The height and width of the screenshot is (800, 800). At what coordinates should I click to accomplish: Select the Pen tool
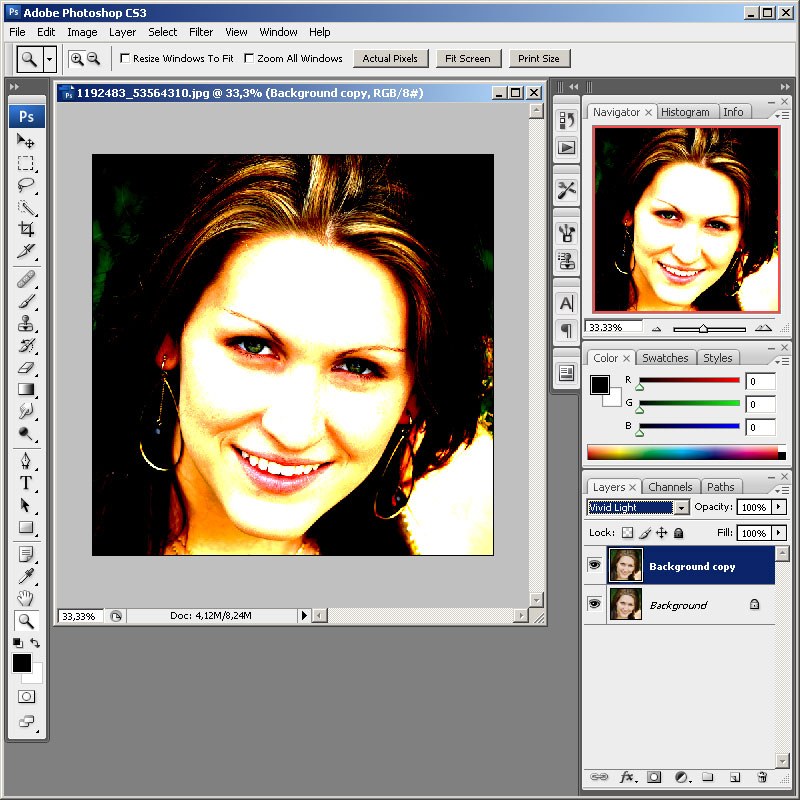click(x=26, y=461)
